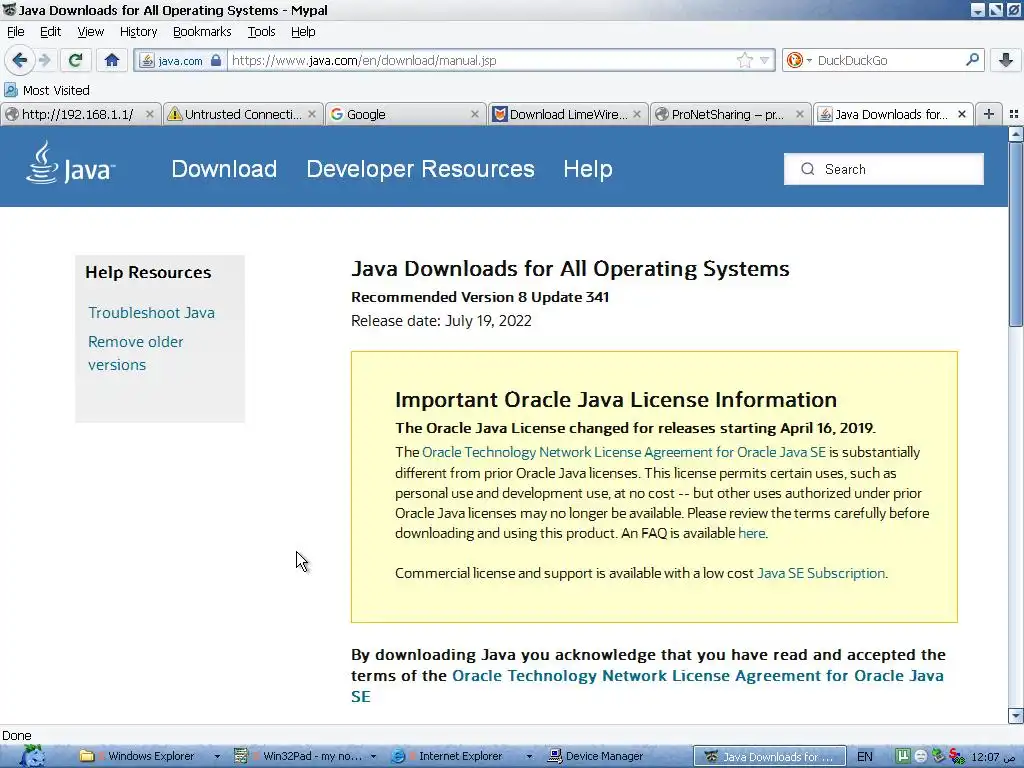Open the DuckDuckGo search engine selector
This screenshot has width=1024, height=768.
(x=799, y=61)
